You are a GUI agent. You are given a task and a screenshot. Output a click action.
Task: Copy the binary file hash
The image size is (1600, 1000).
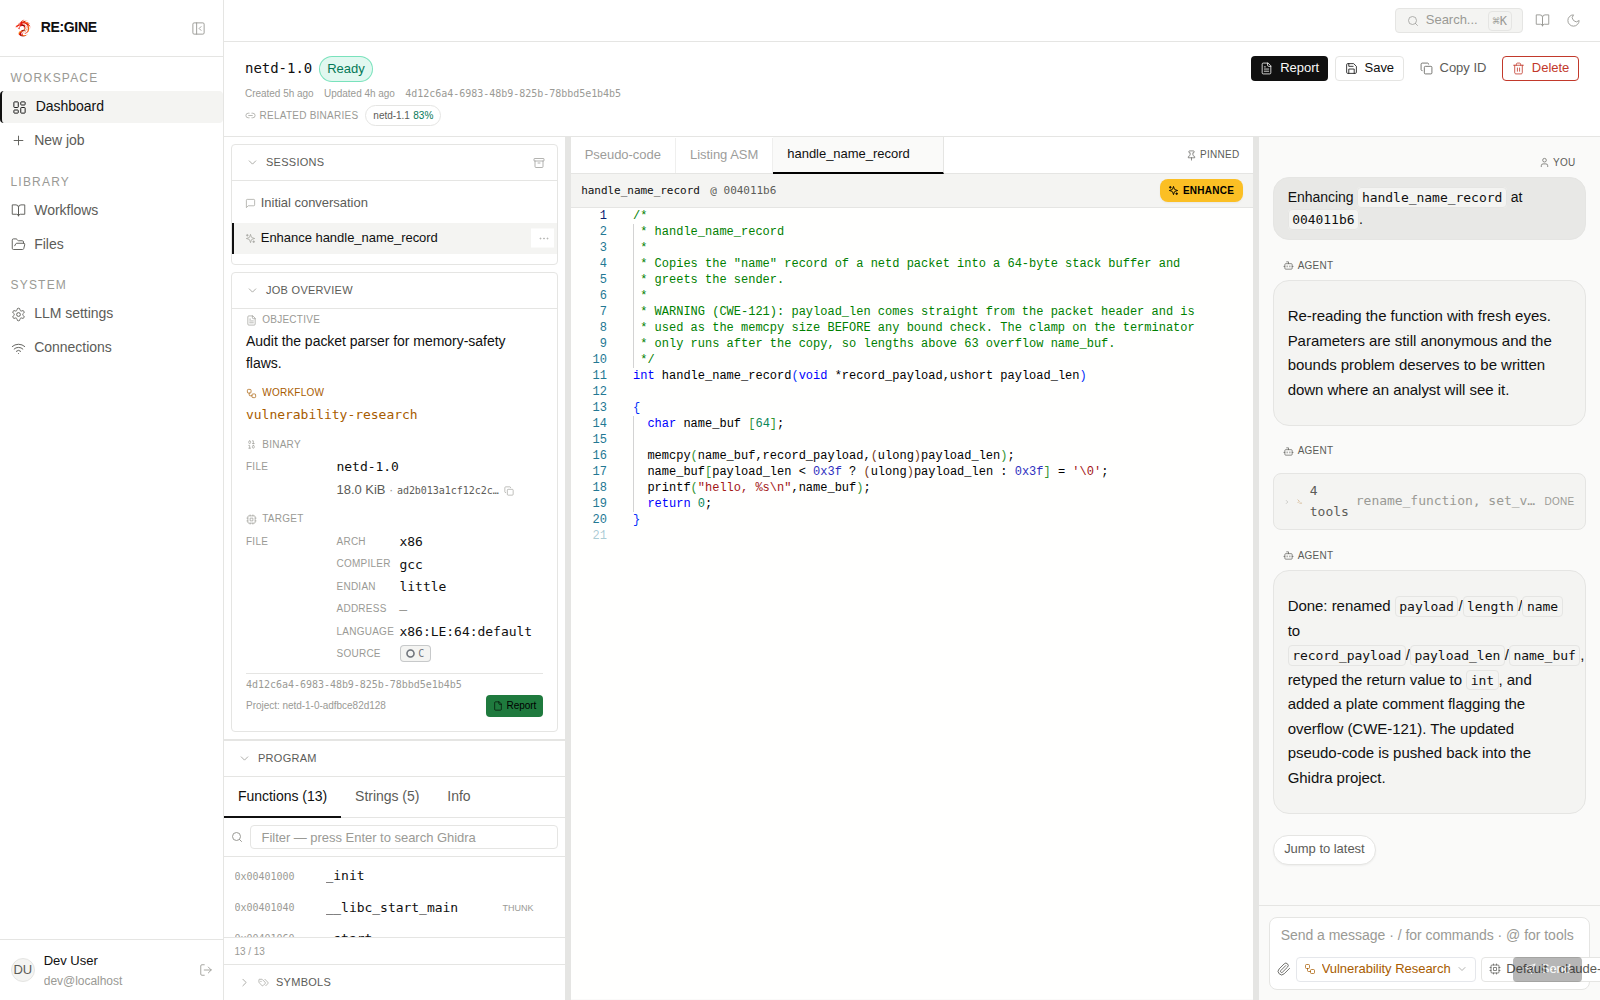tap(509, 491)
